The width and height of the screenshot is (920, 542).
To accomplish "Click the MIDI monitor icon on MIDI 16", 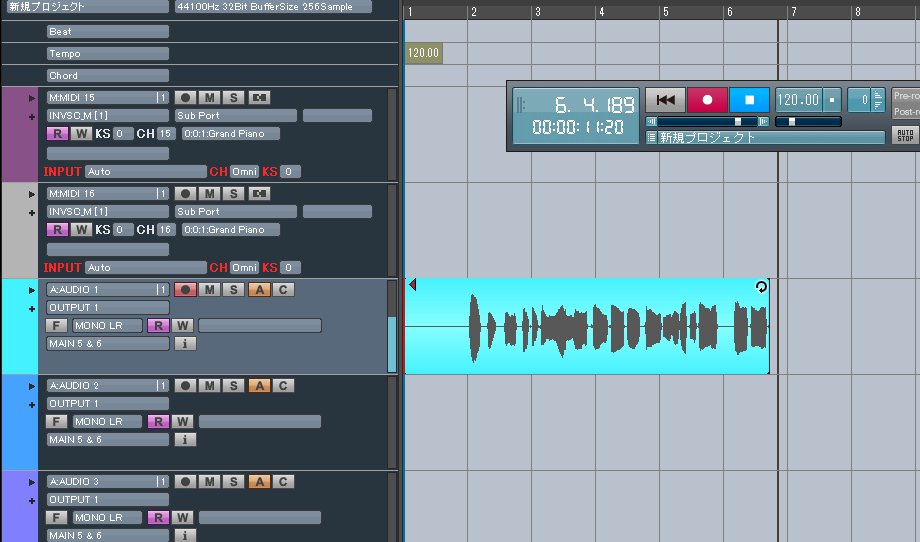I will 259,194.
